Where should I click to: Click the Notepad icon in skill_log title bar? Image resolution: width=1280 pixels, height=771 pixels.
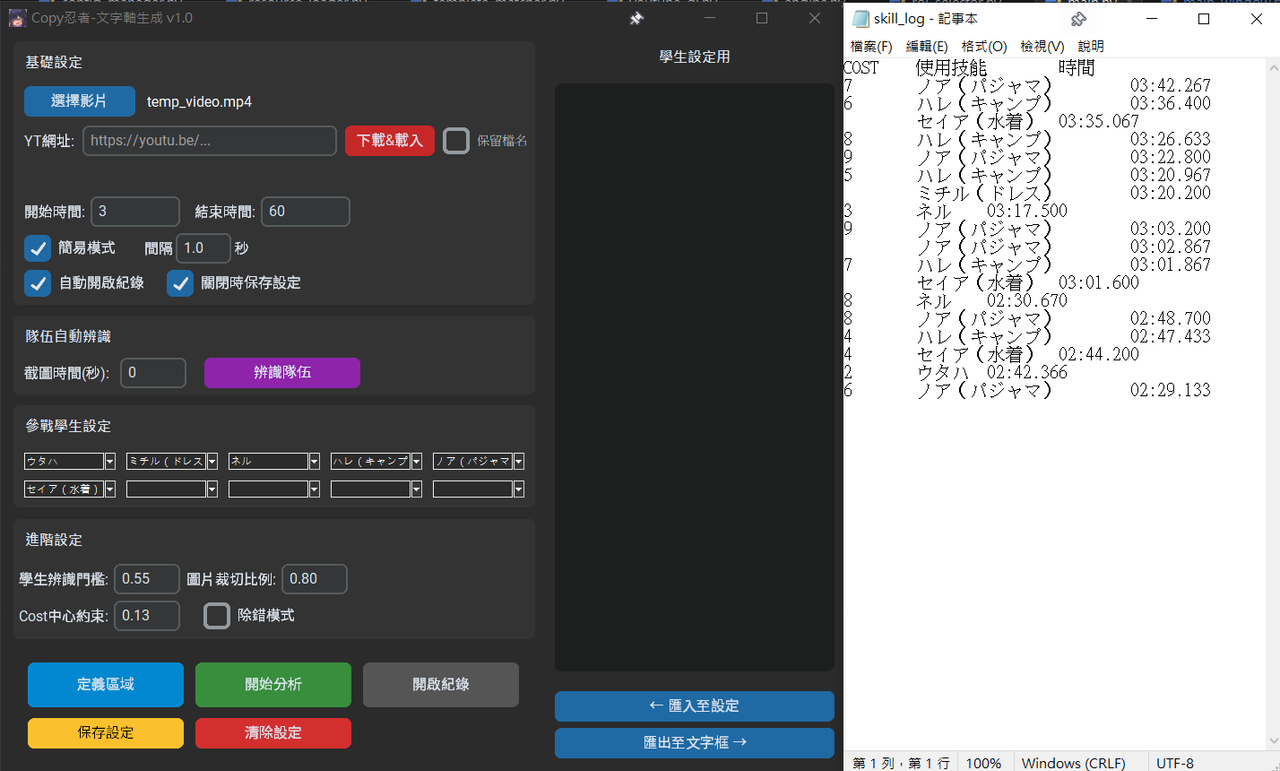tap(860, 19)
